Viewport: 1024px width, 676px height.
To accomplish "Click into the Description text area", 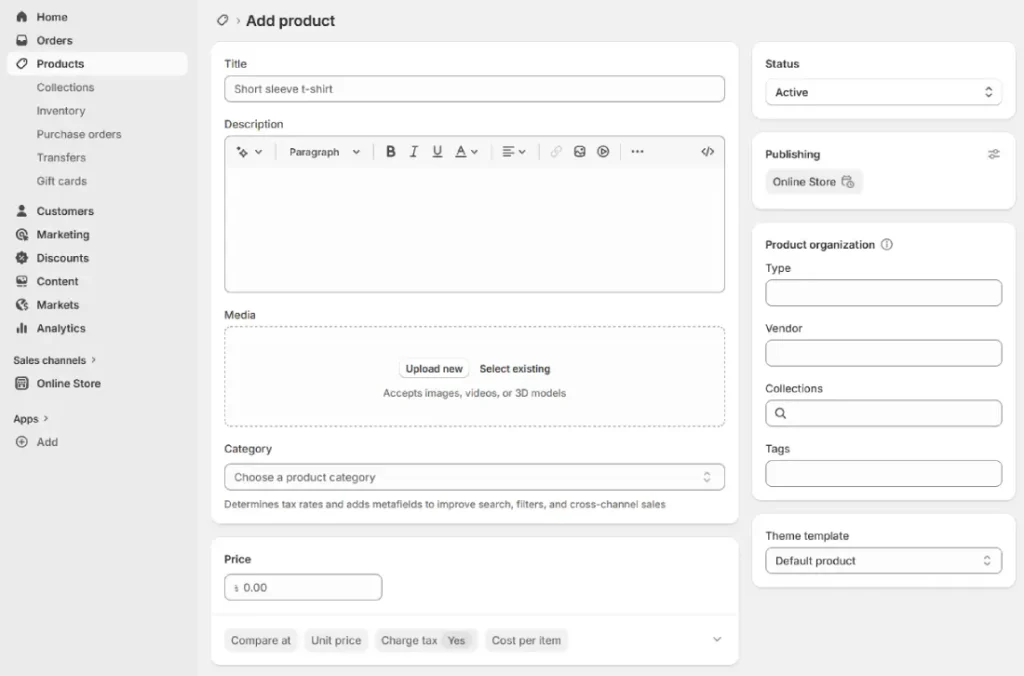I will [x=474, y=229].
